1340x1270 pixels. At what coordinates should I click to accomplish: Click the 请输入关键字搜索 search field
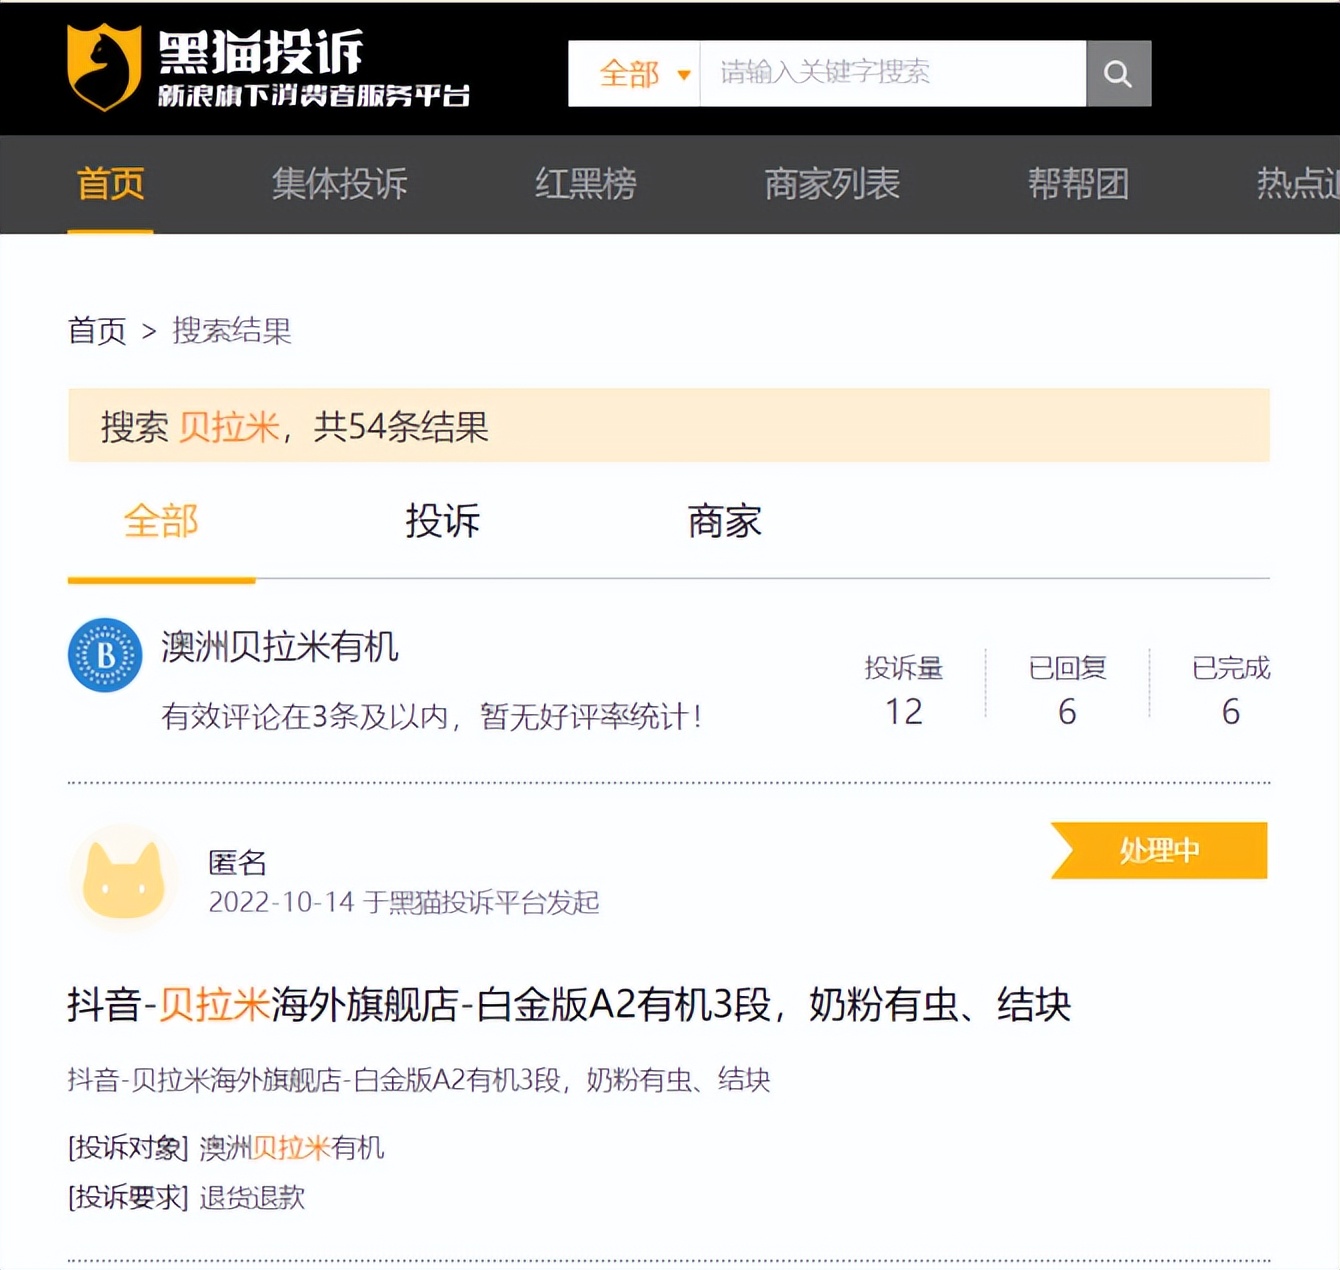tap(890, 73)
